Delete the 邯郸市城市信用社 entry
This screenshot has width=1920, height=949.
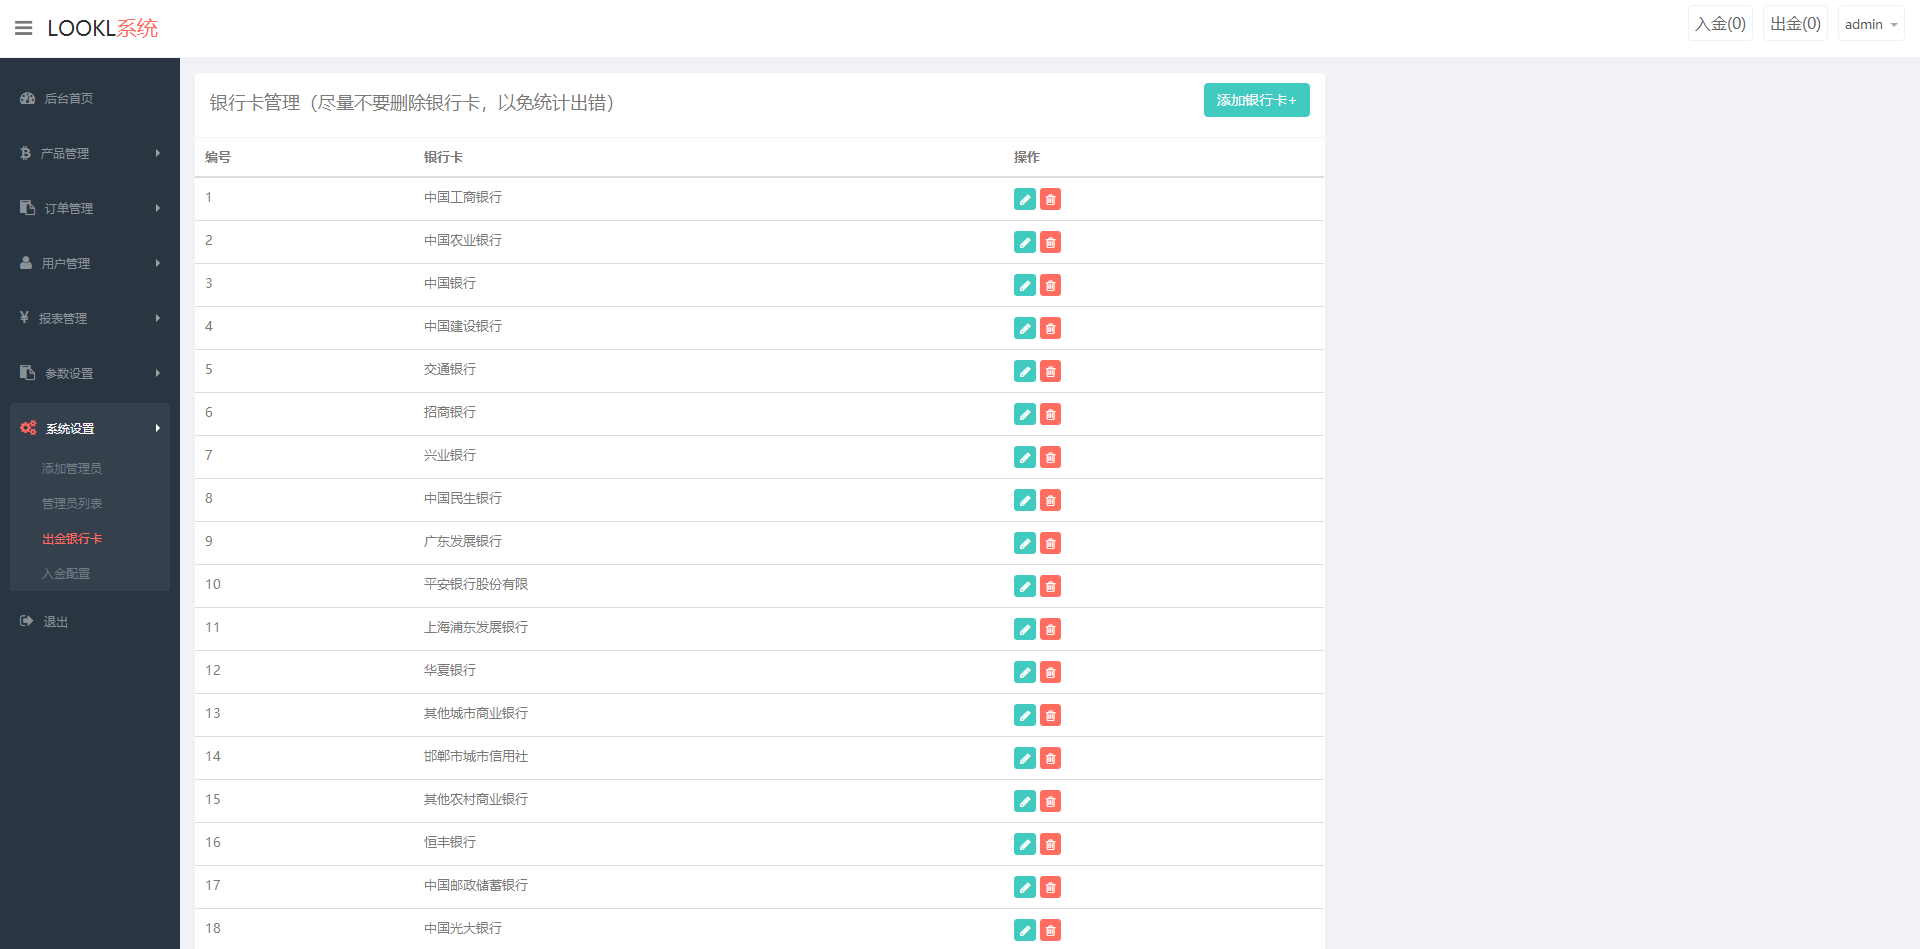[x=1050, y=758]
